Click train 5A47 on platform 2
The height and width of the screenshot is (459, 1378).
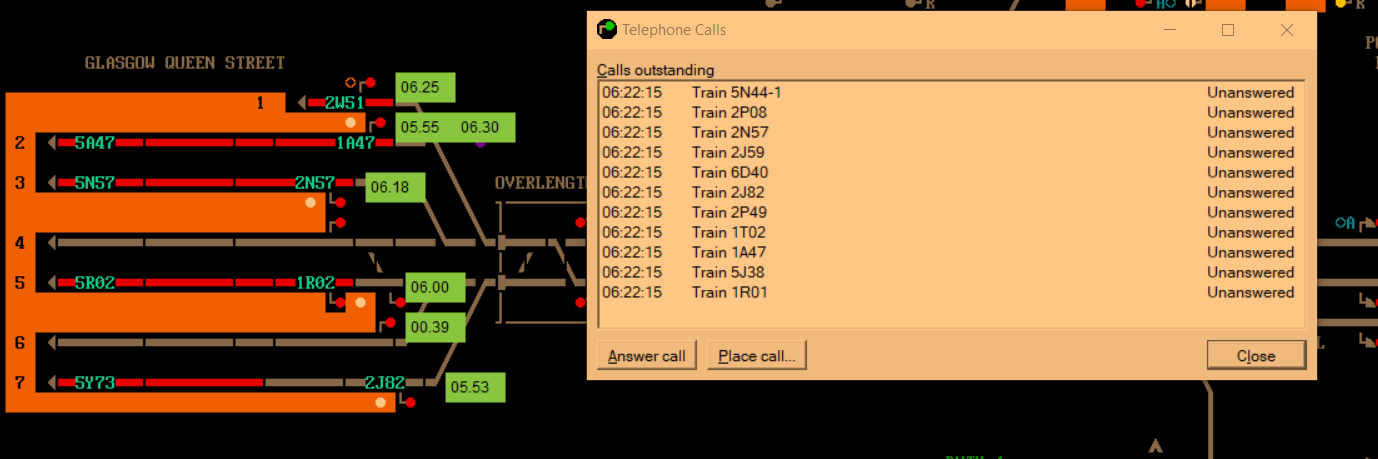[95, 143]
